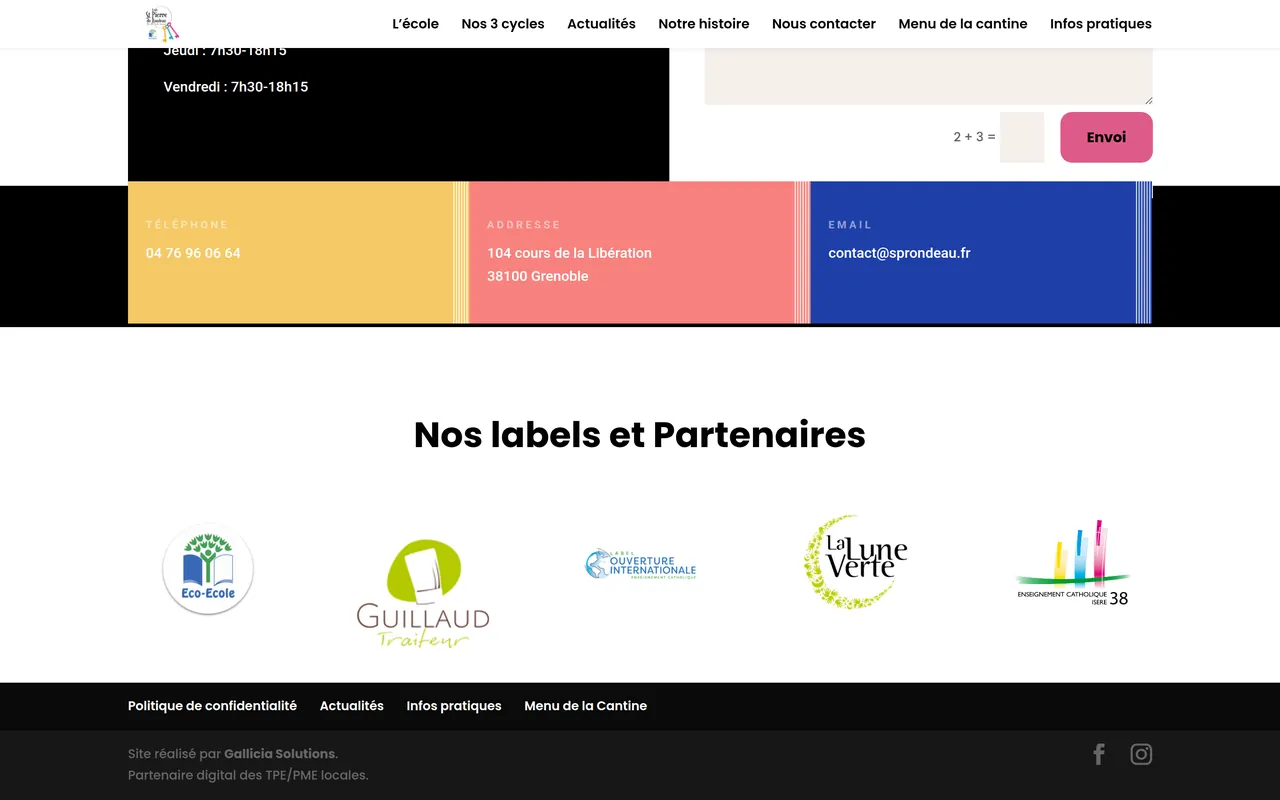Screen dimensions: 1280x800
Task: Click the 104 cours de la Libération address
Action: (569, 253)
